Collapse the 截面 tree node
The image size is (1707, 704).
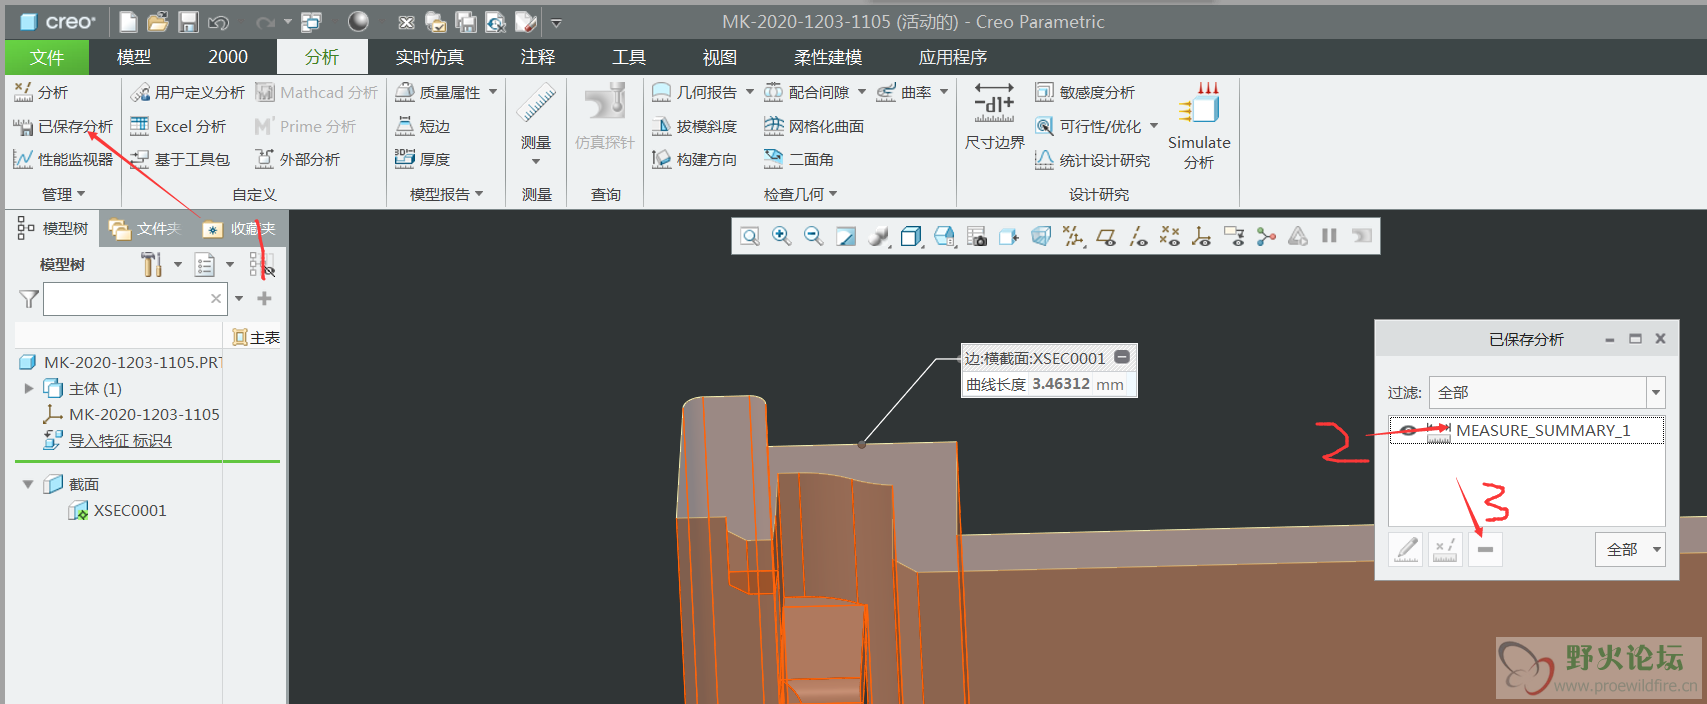pos(28,484)
